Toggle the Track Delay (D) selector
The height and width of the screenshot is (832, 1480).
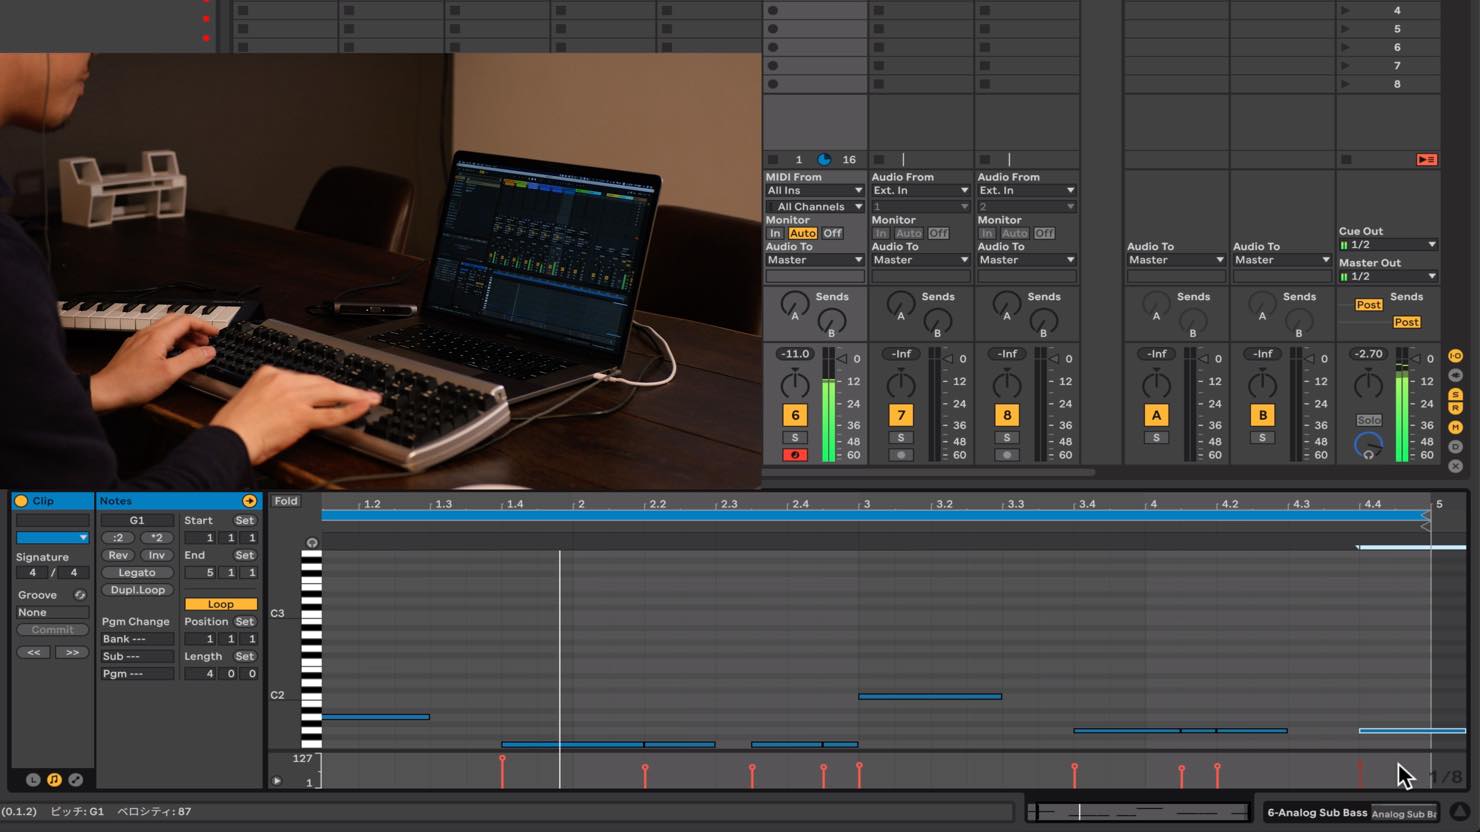point(1456,447)
